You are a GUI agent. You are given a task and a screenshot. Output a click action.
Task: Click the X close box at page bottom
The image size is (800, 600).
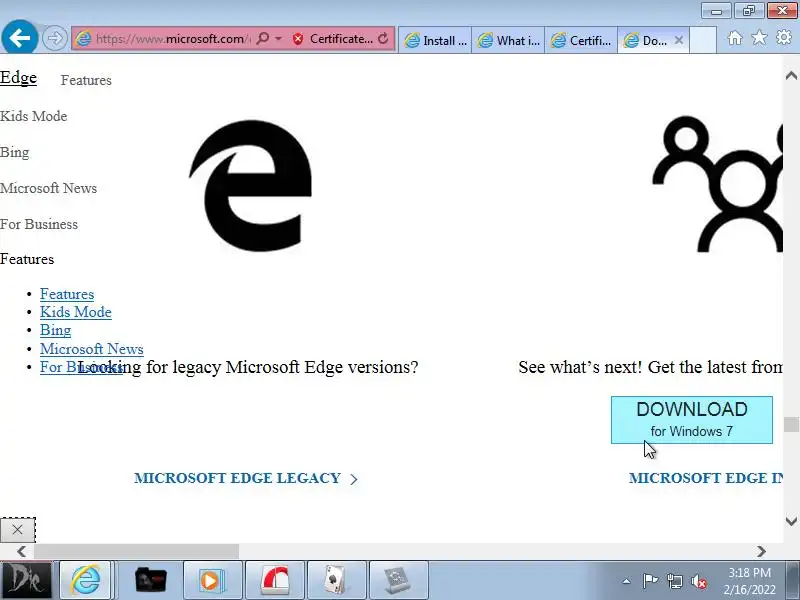point(17,530)
